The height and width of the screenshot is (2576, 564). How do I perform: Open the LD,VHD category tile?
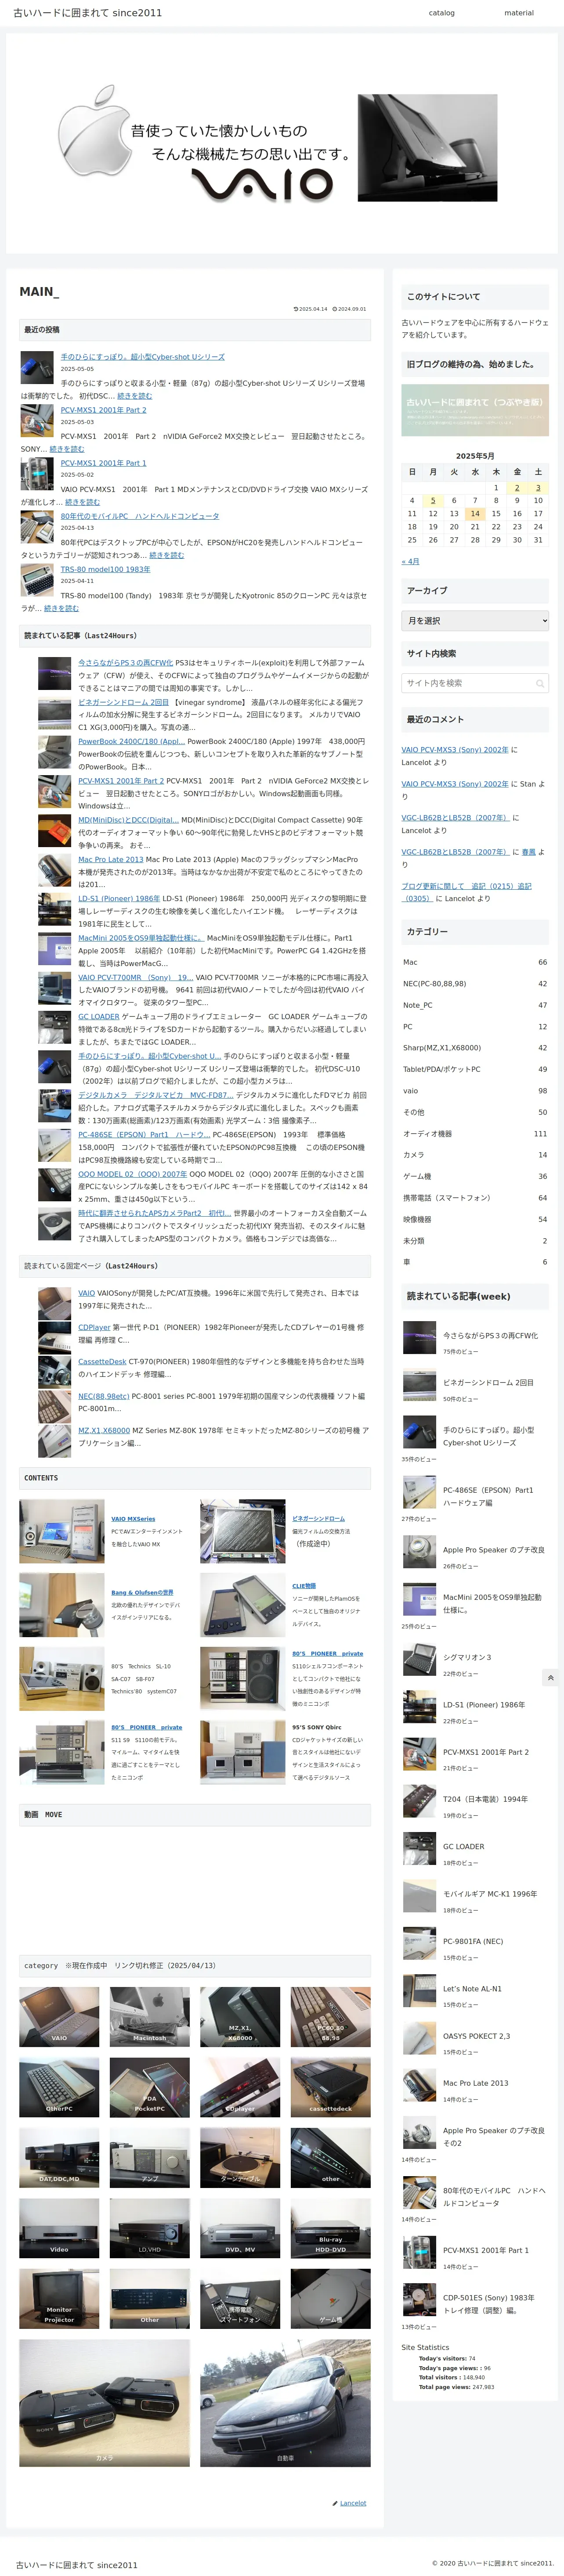tap(149, 2228)
